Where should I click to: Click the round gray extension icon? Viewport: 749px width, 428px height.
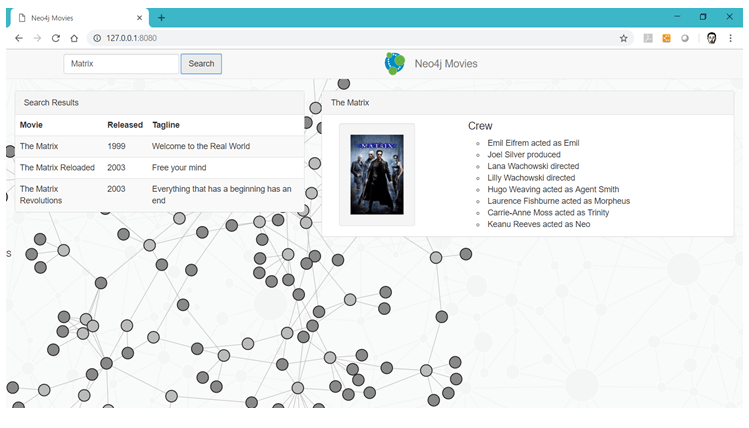685,38
